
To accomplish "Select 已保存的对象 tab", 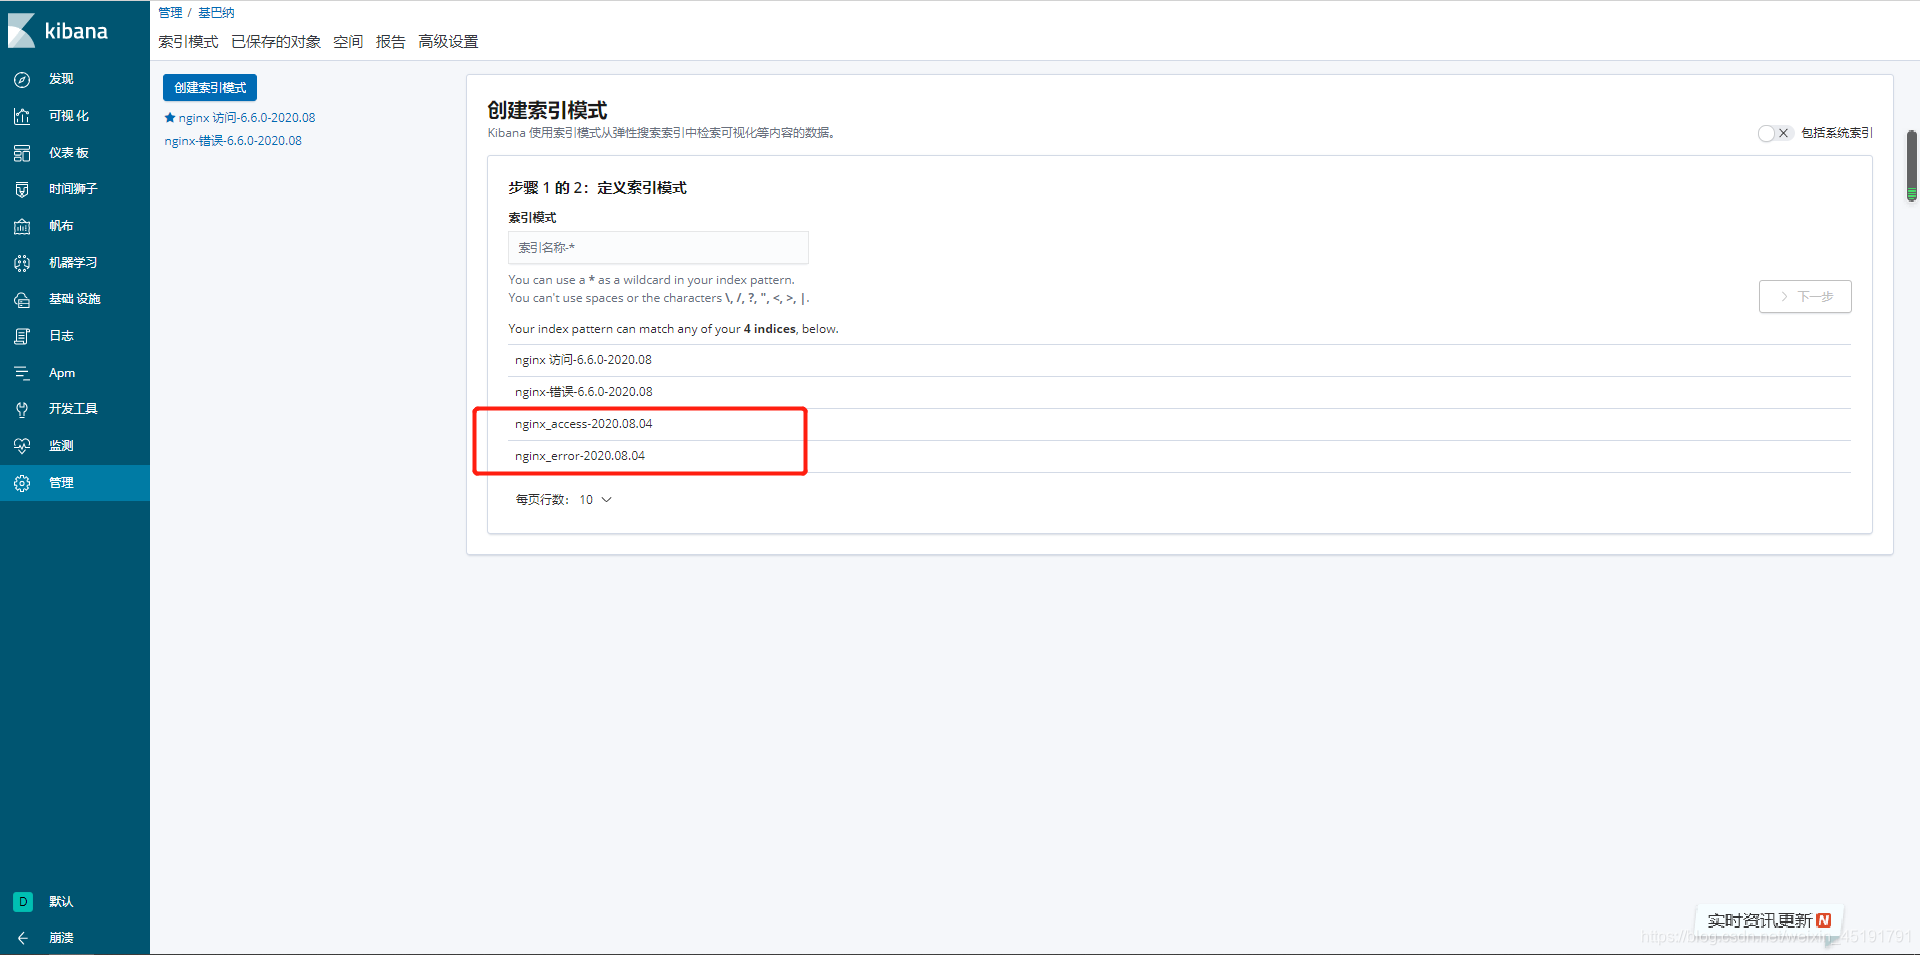I will pos(276,42).
